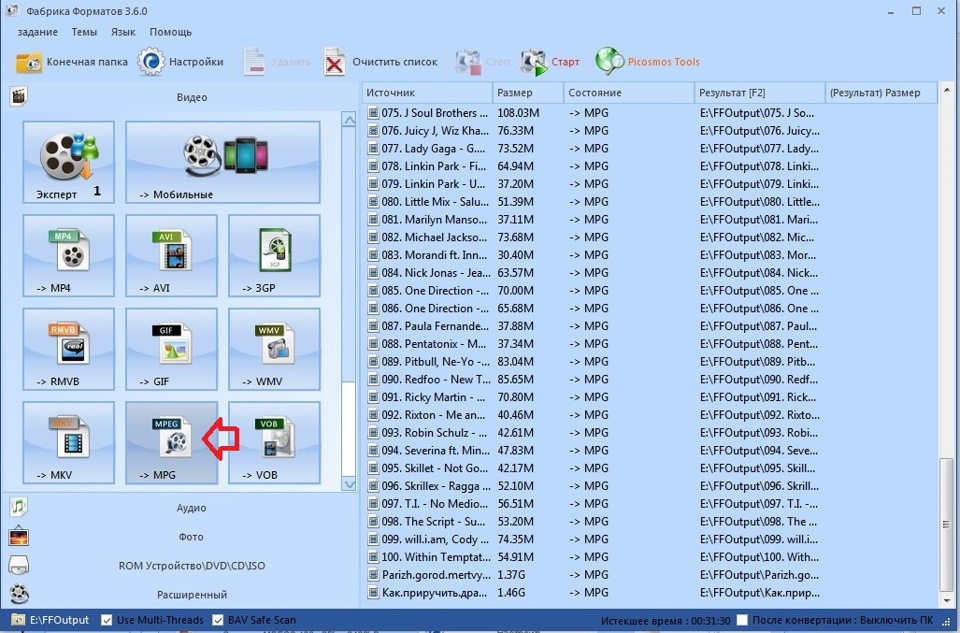Click the Фото picture icon
The width and height of the screenshot is (960, 633).
[19, 536]
